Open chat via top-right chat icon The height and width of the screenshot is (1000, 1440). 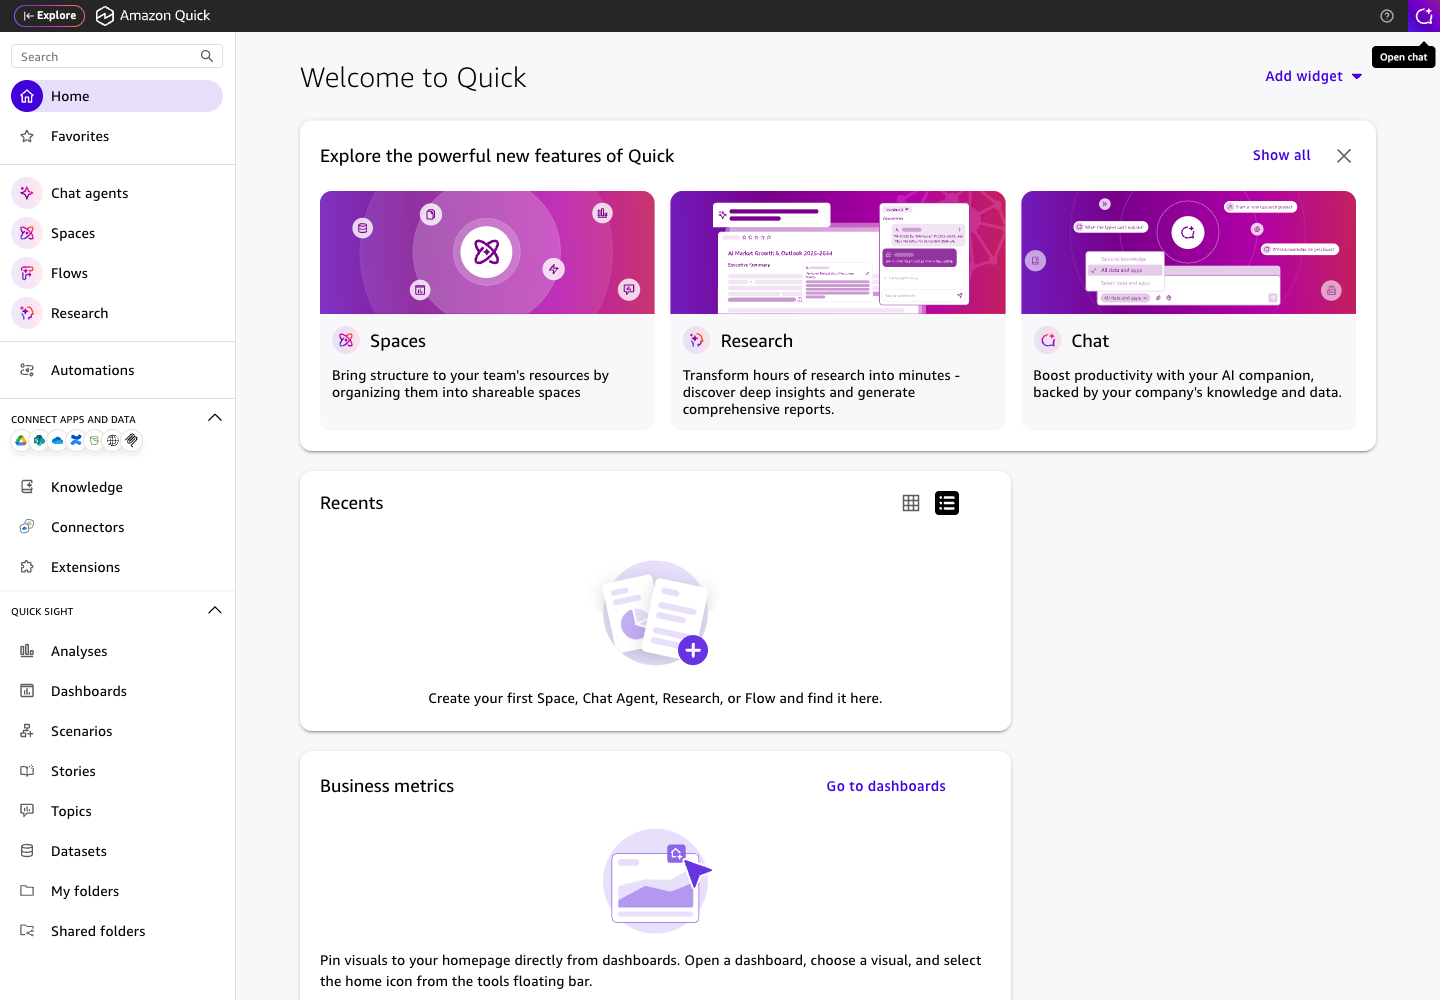click(1424, 16)
